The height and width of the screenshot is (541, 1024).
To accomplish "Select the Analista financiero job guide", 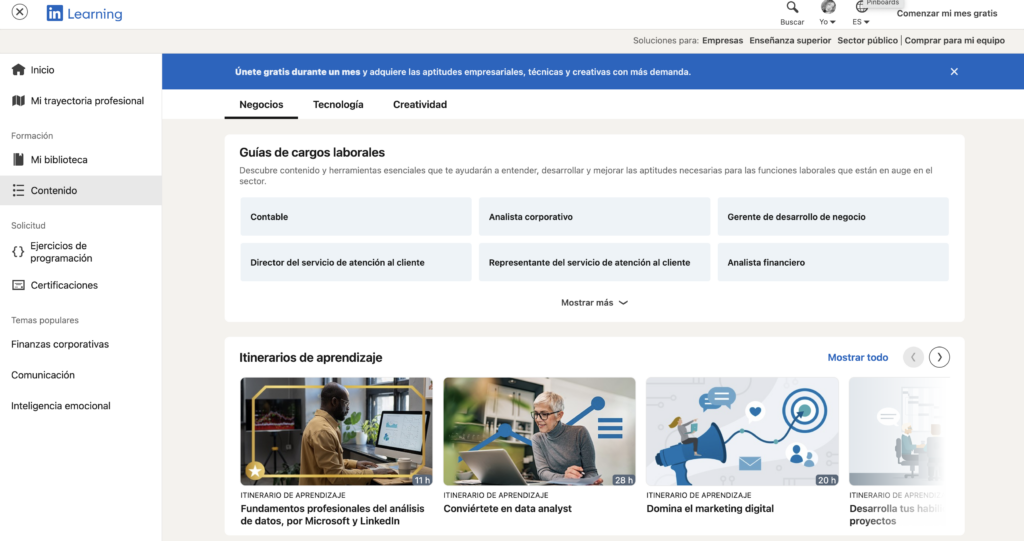I will click(x=832, y=263).
